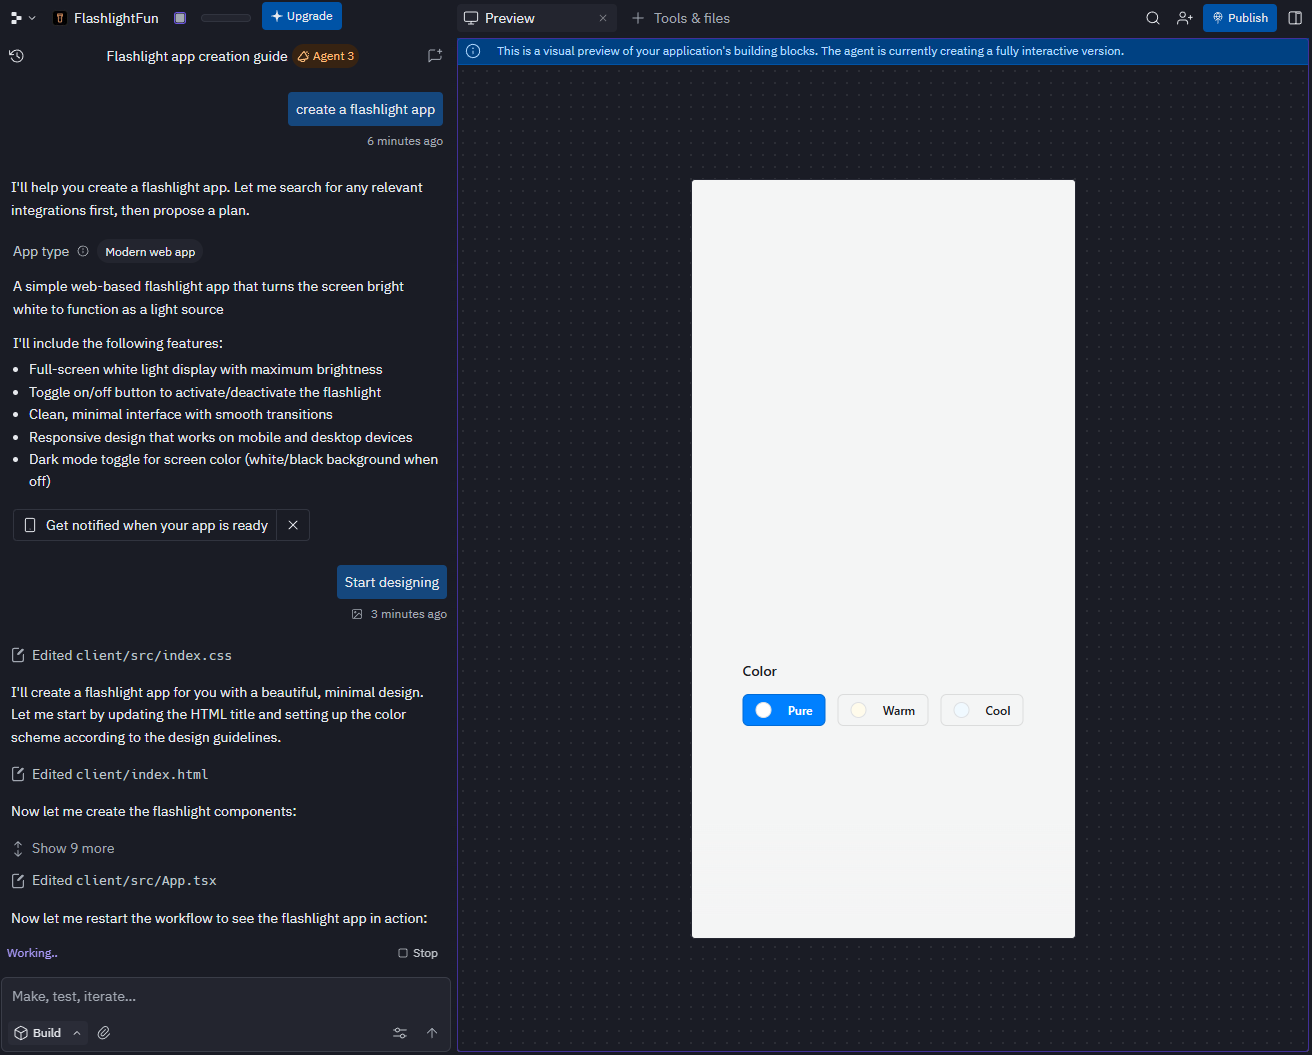
Task: Open the agent settings sliders icon
Action: point(399,1032)
